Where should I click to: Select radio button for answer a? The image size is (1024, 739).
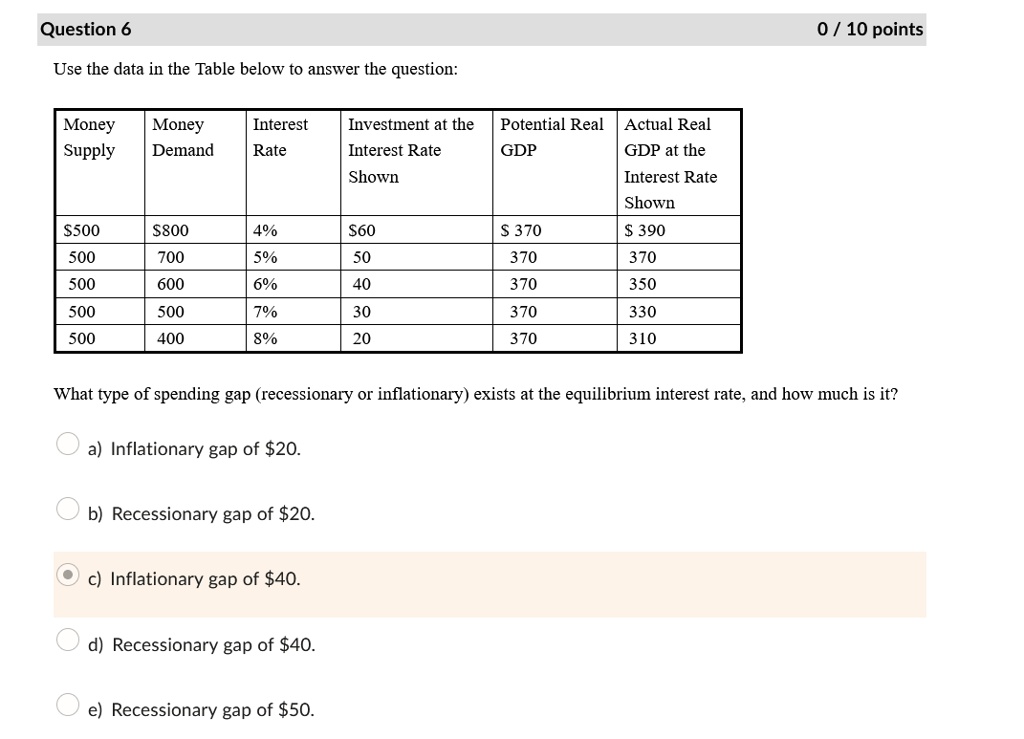click(66, 442)
